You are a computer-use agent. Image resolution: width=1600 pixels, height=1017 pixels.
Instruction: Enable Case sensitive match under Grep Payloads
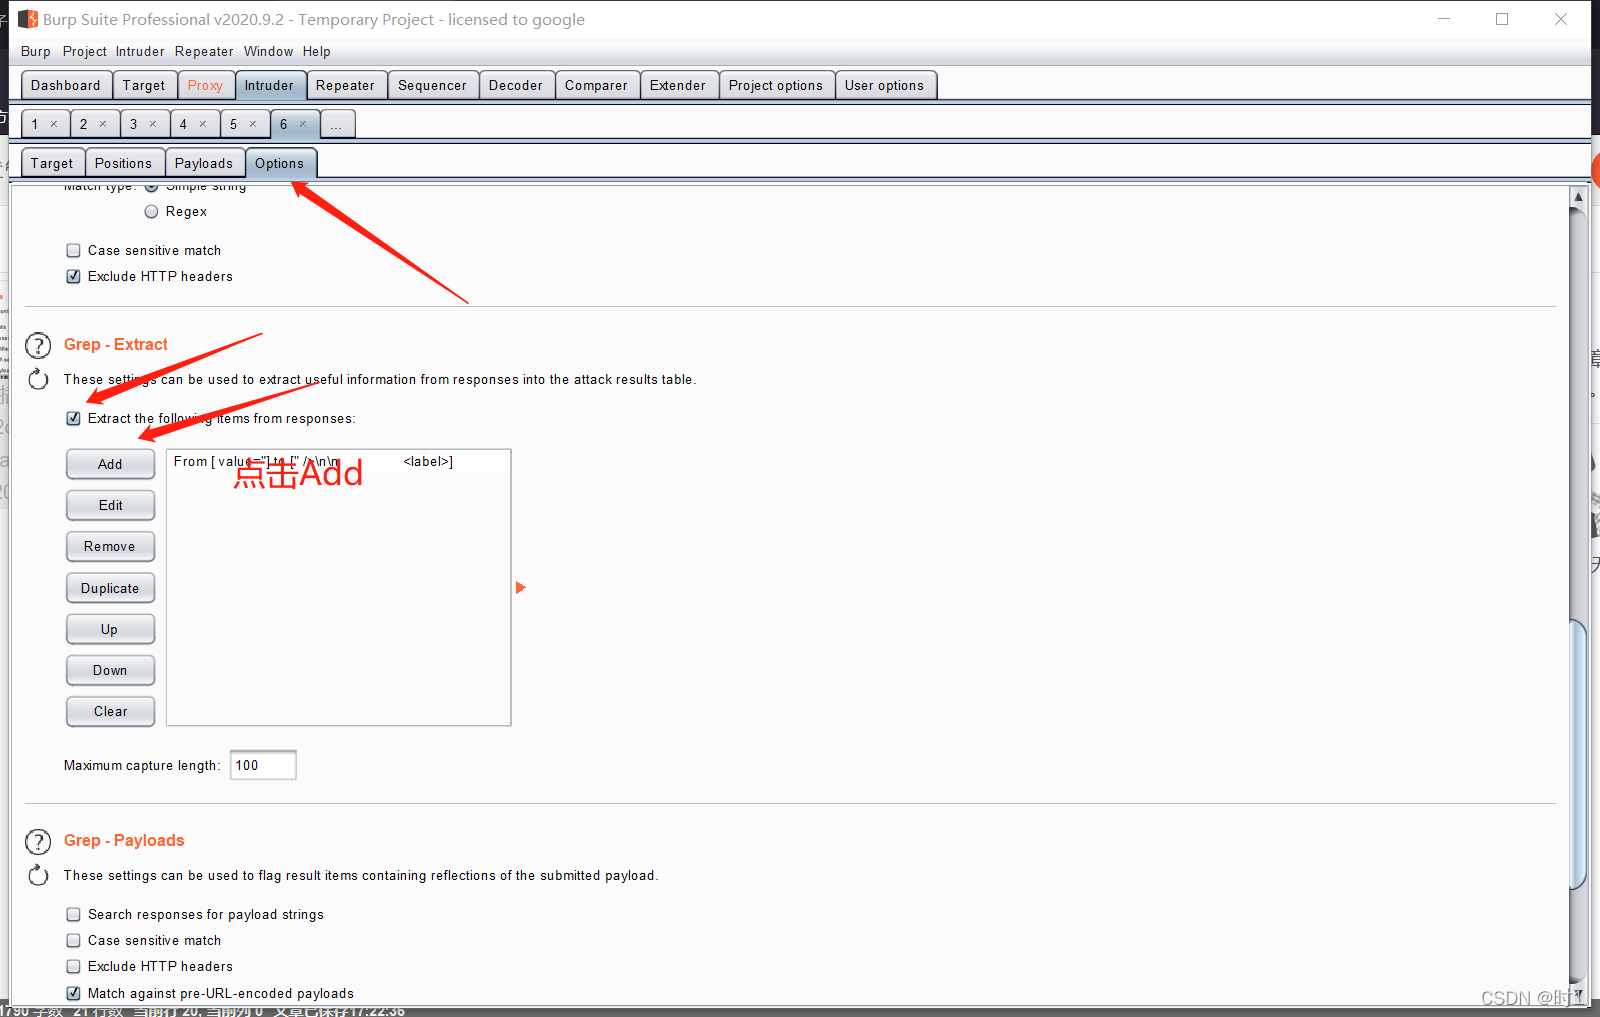point(73,941)
